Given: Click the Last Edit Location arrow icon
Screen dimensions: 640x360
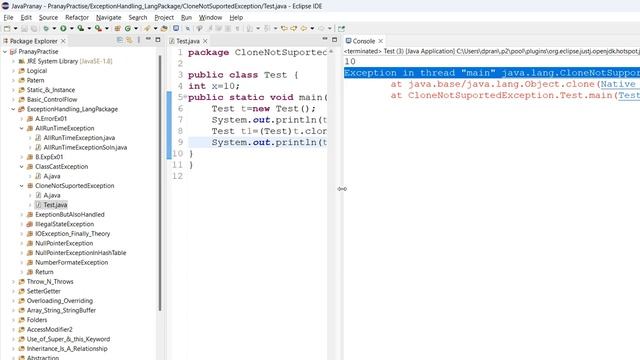Looking at the screenshot, I should (284, 29).
